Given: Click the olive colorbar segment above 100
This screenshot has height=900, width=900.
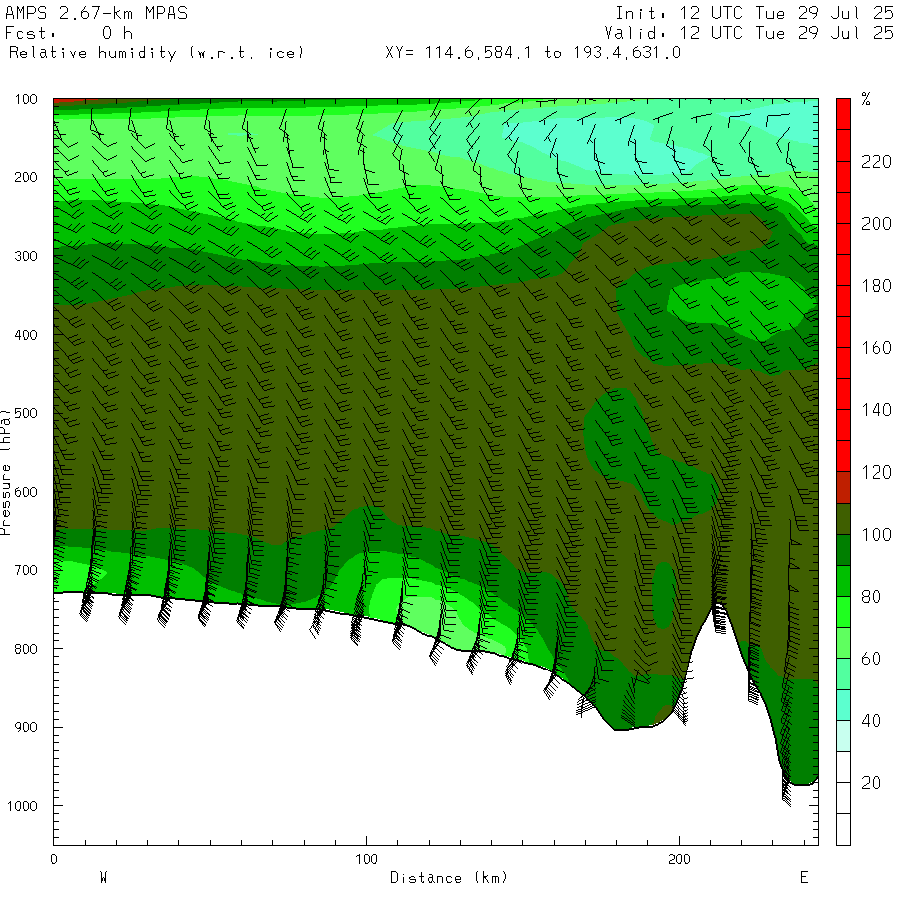Looking at the screenshot, I should (x=843, y=519).
